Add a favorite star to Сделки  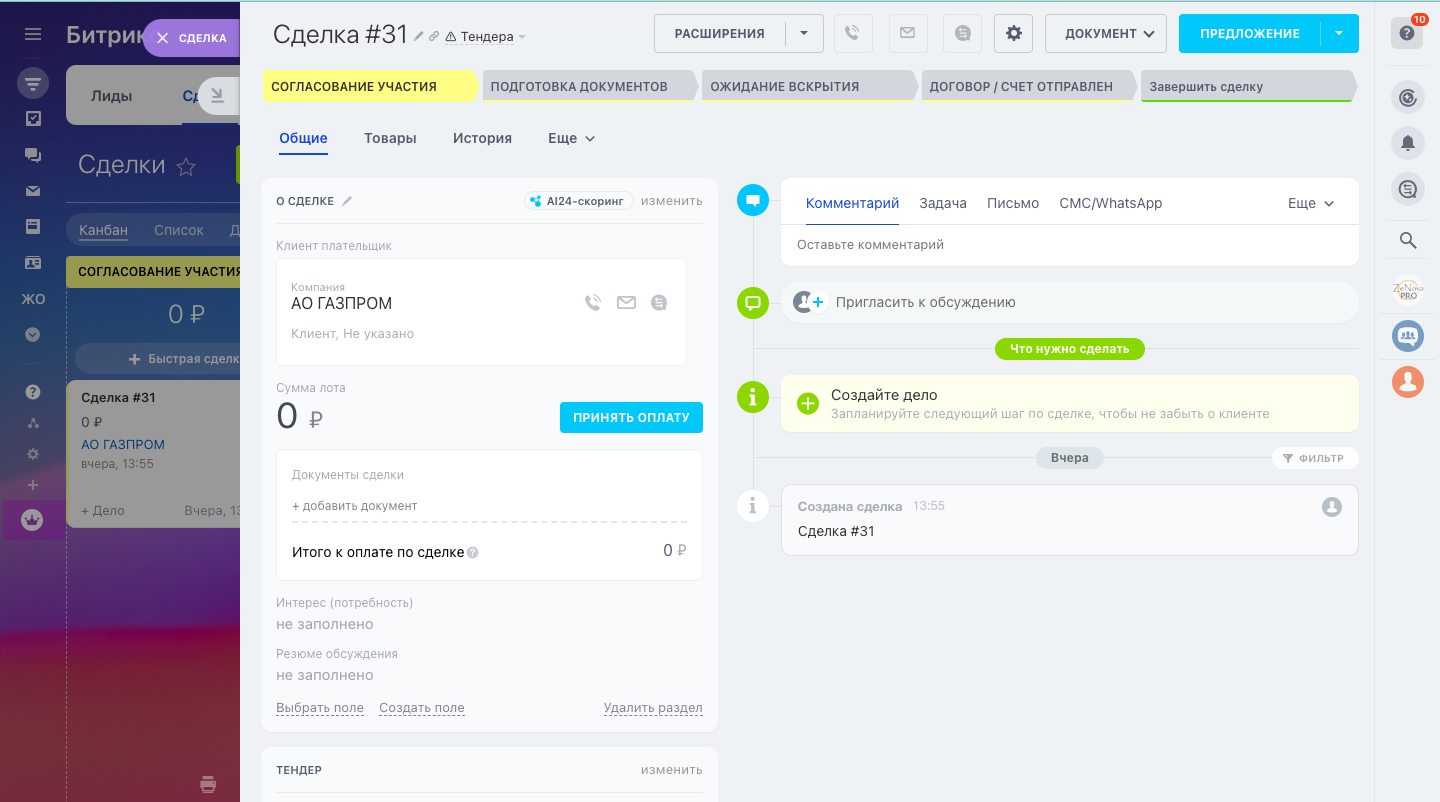[x=186, y=167]
